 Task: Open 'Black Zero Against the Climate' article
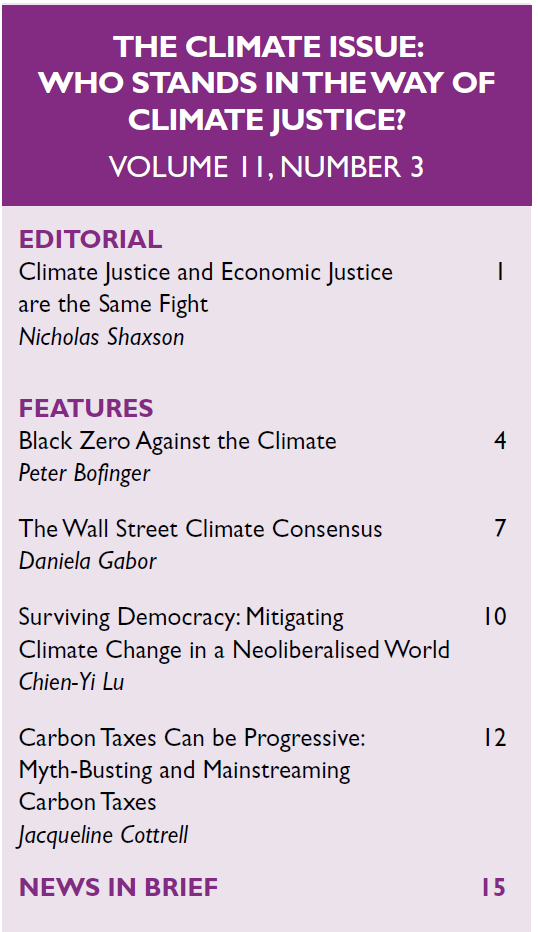point(178,441)
